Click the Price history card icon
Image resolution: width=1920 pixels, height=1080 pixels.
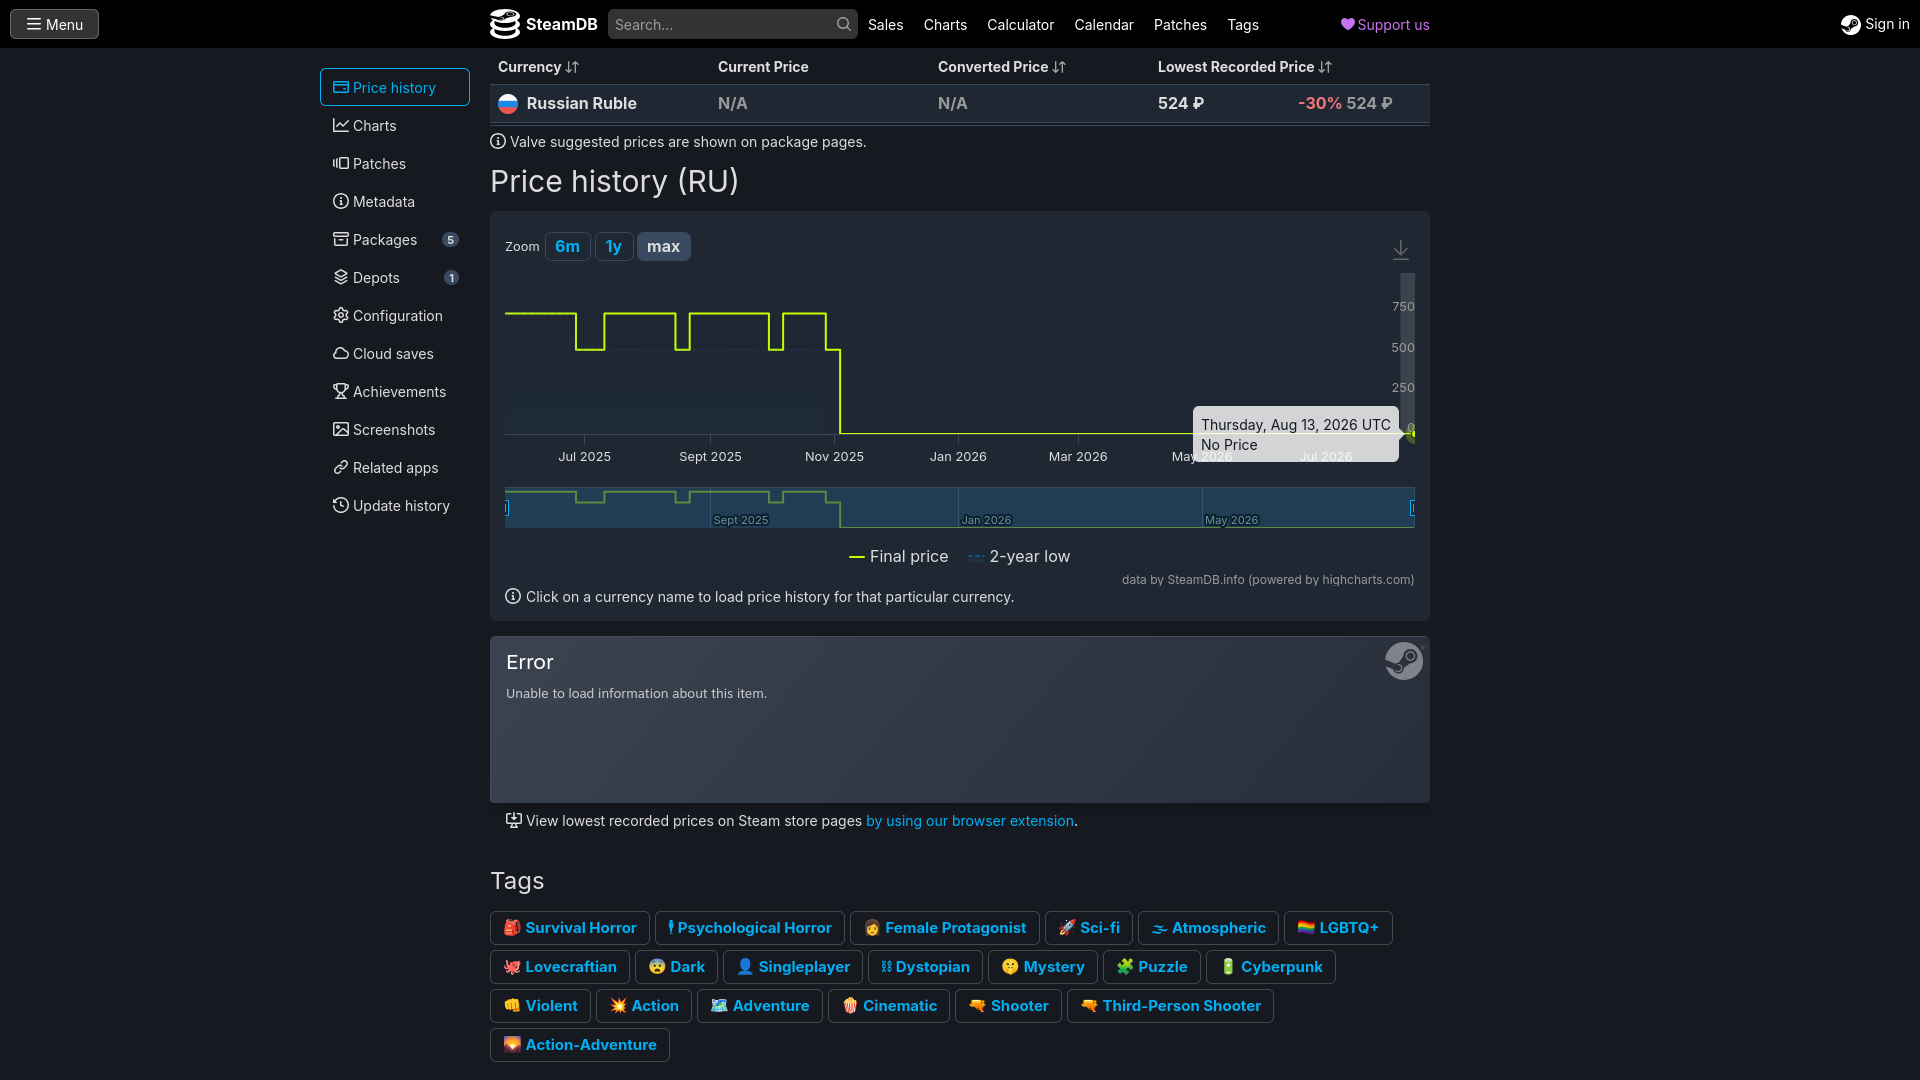pos(341,87)
